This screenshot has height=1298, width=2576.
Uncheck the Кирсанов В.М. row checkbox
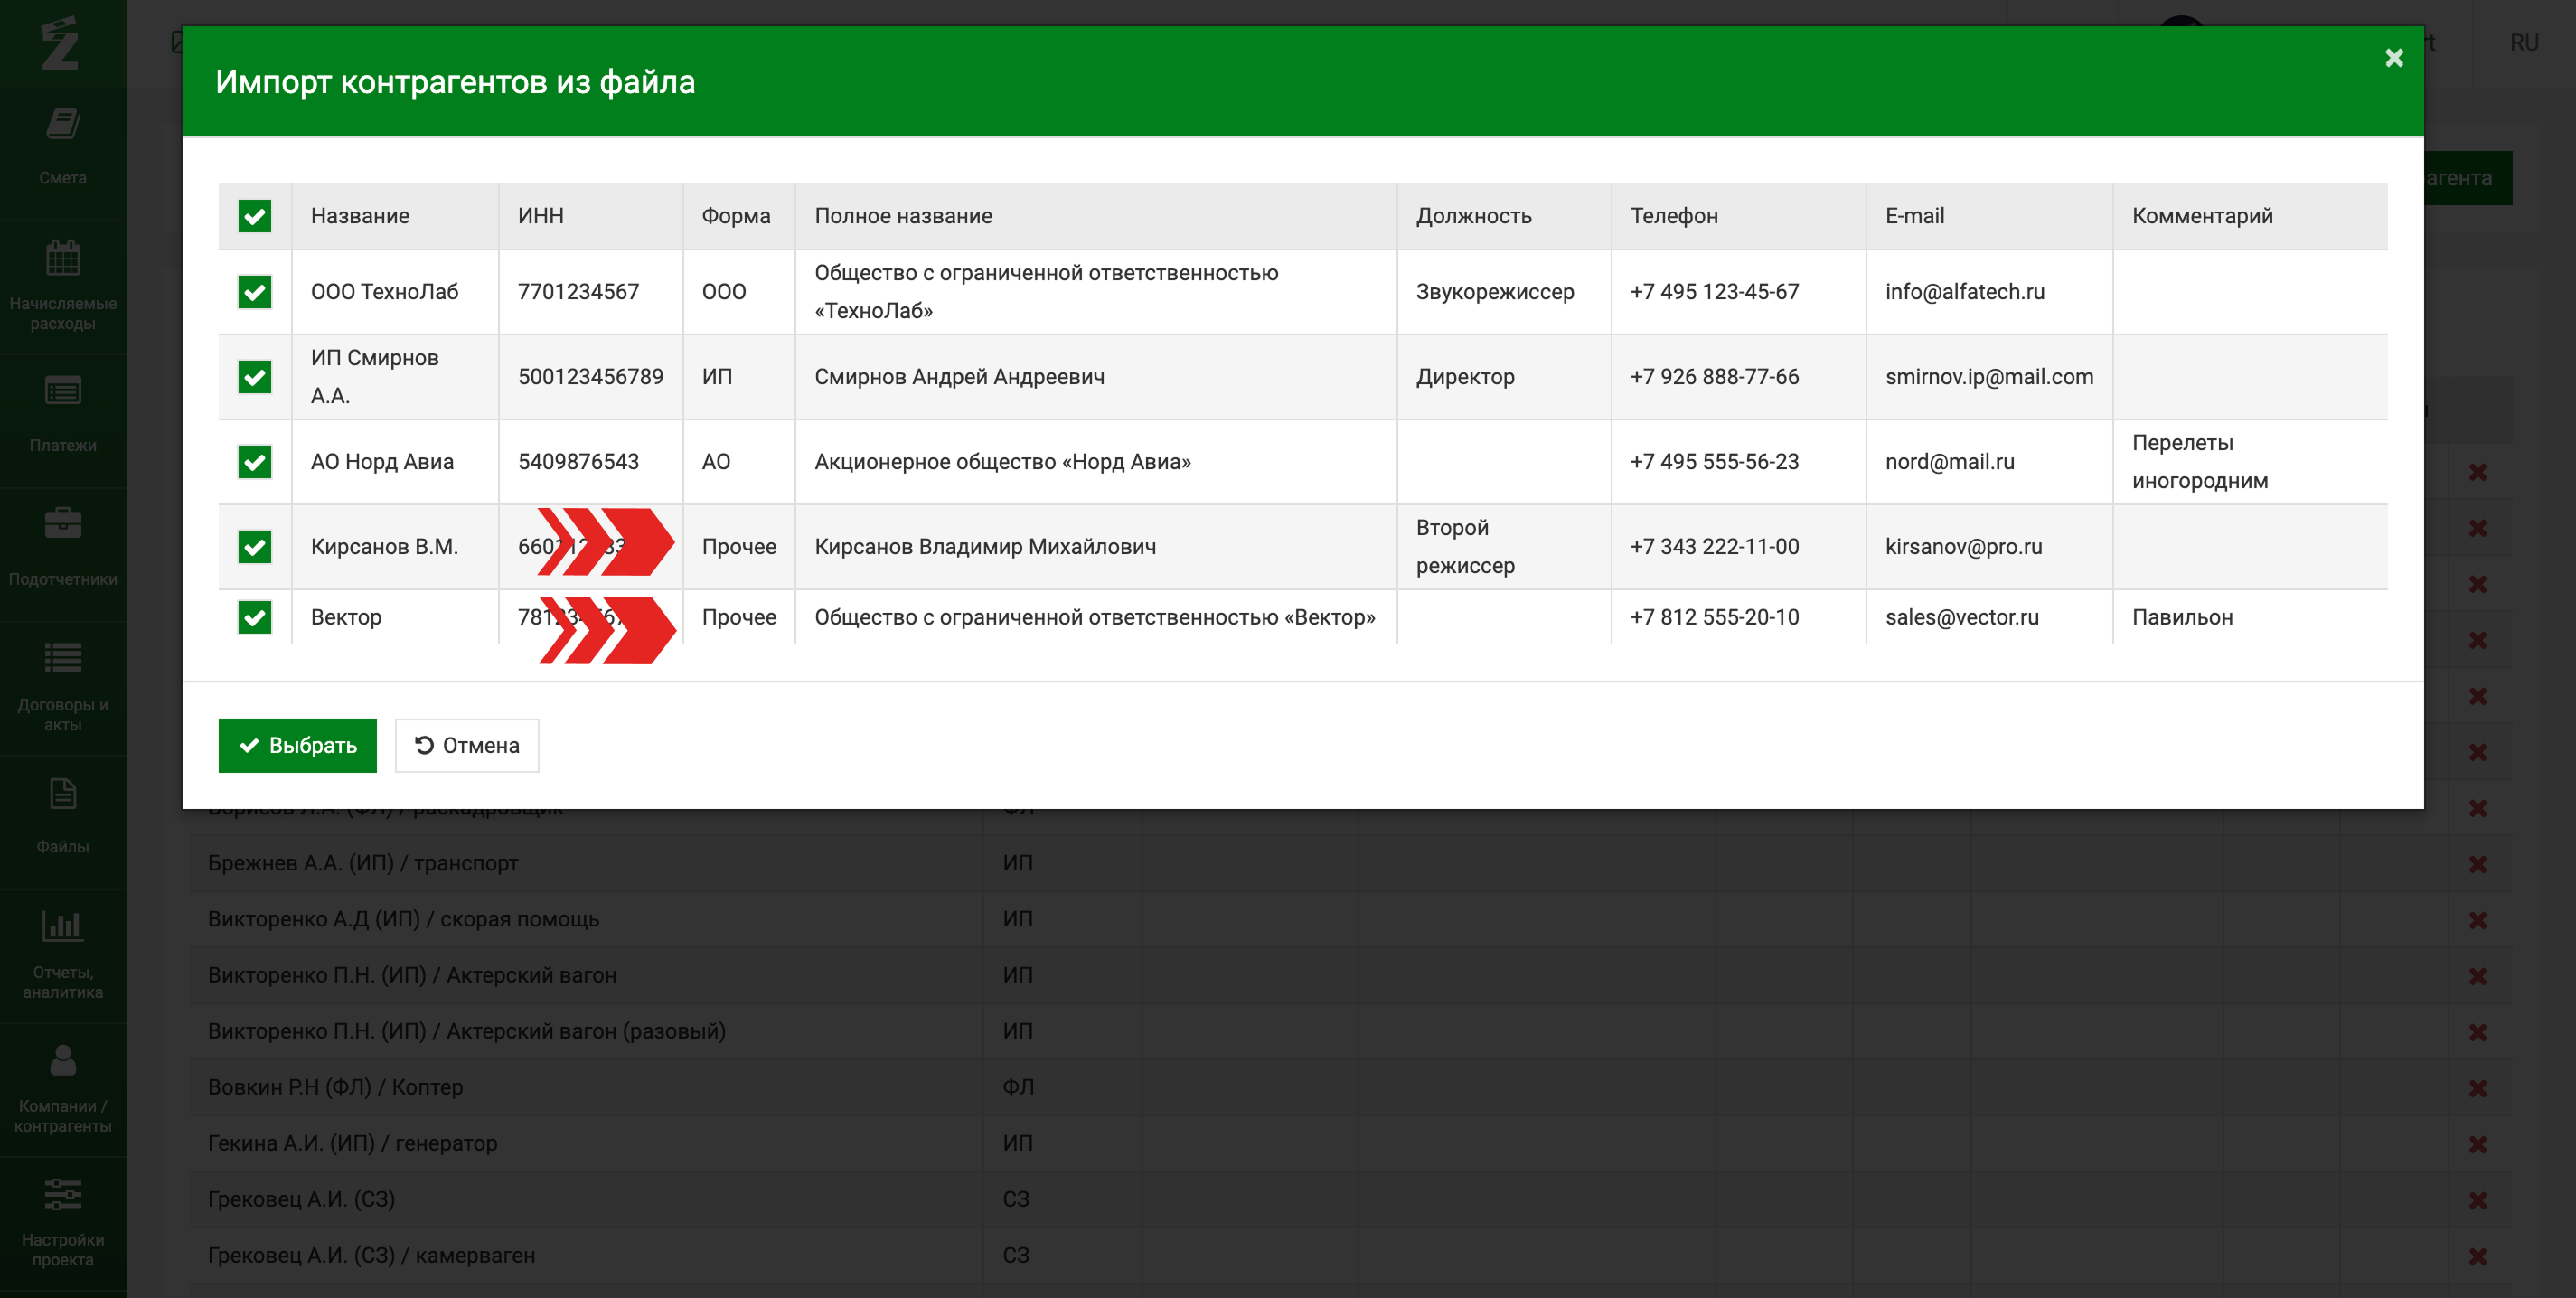[255, 547]
